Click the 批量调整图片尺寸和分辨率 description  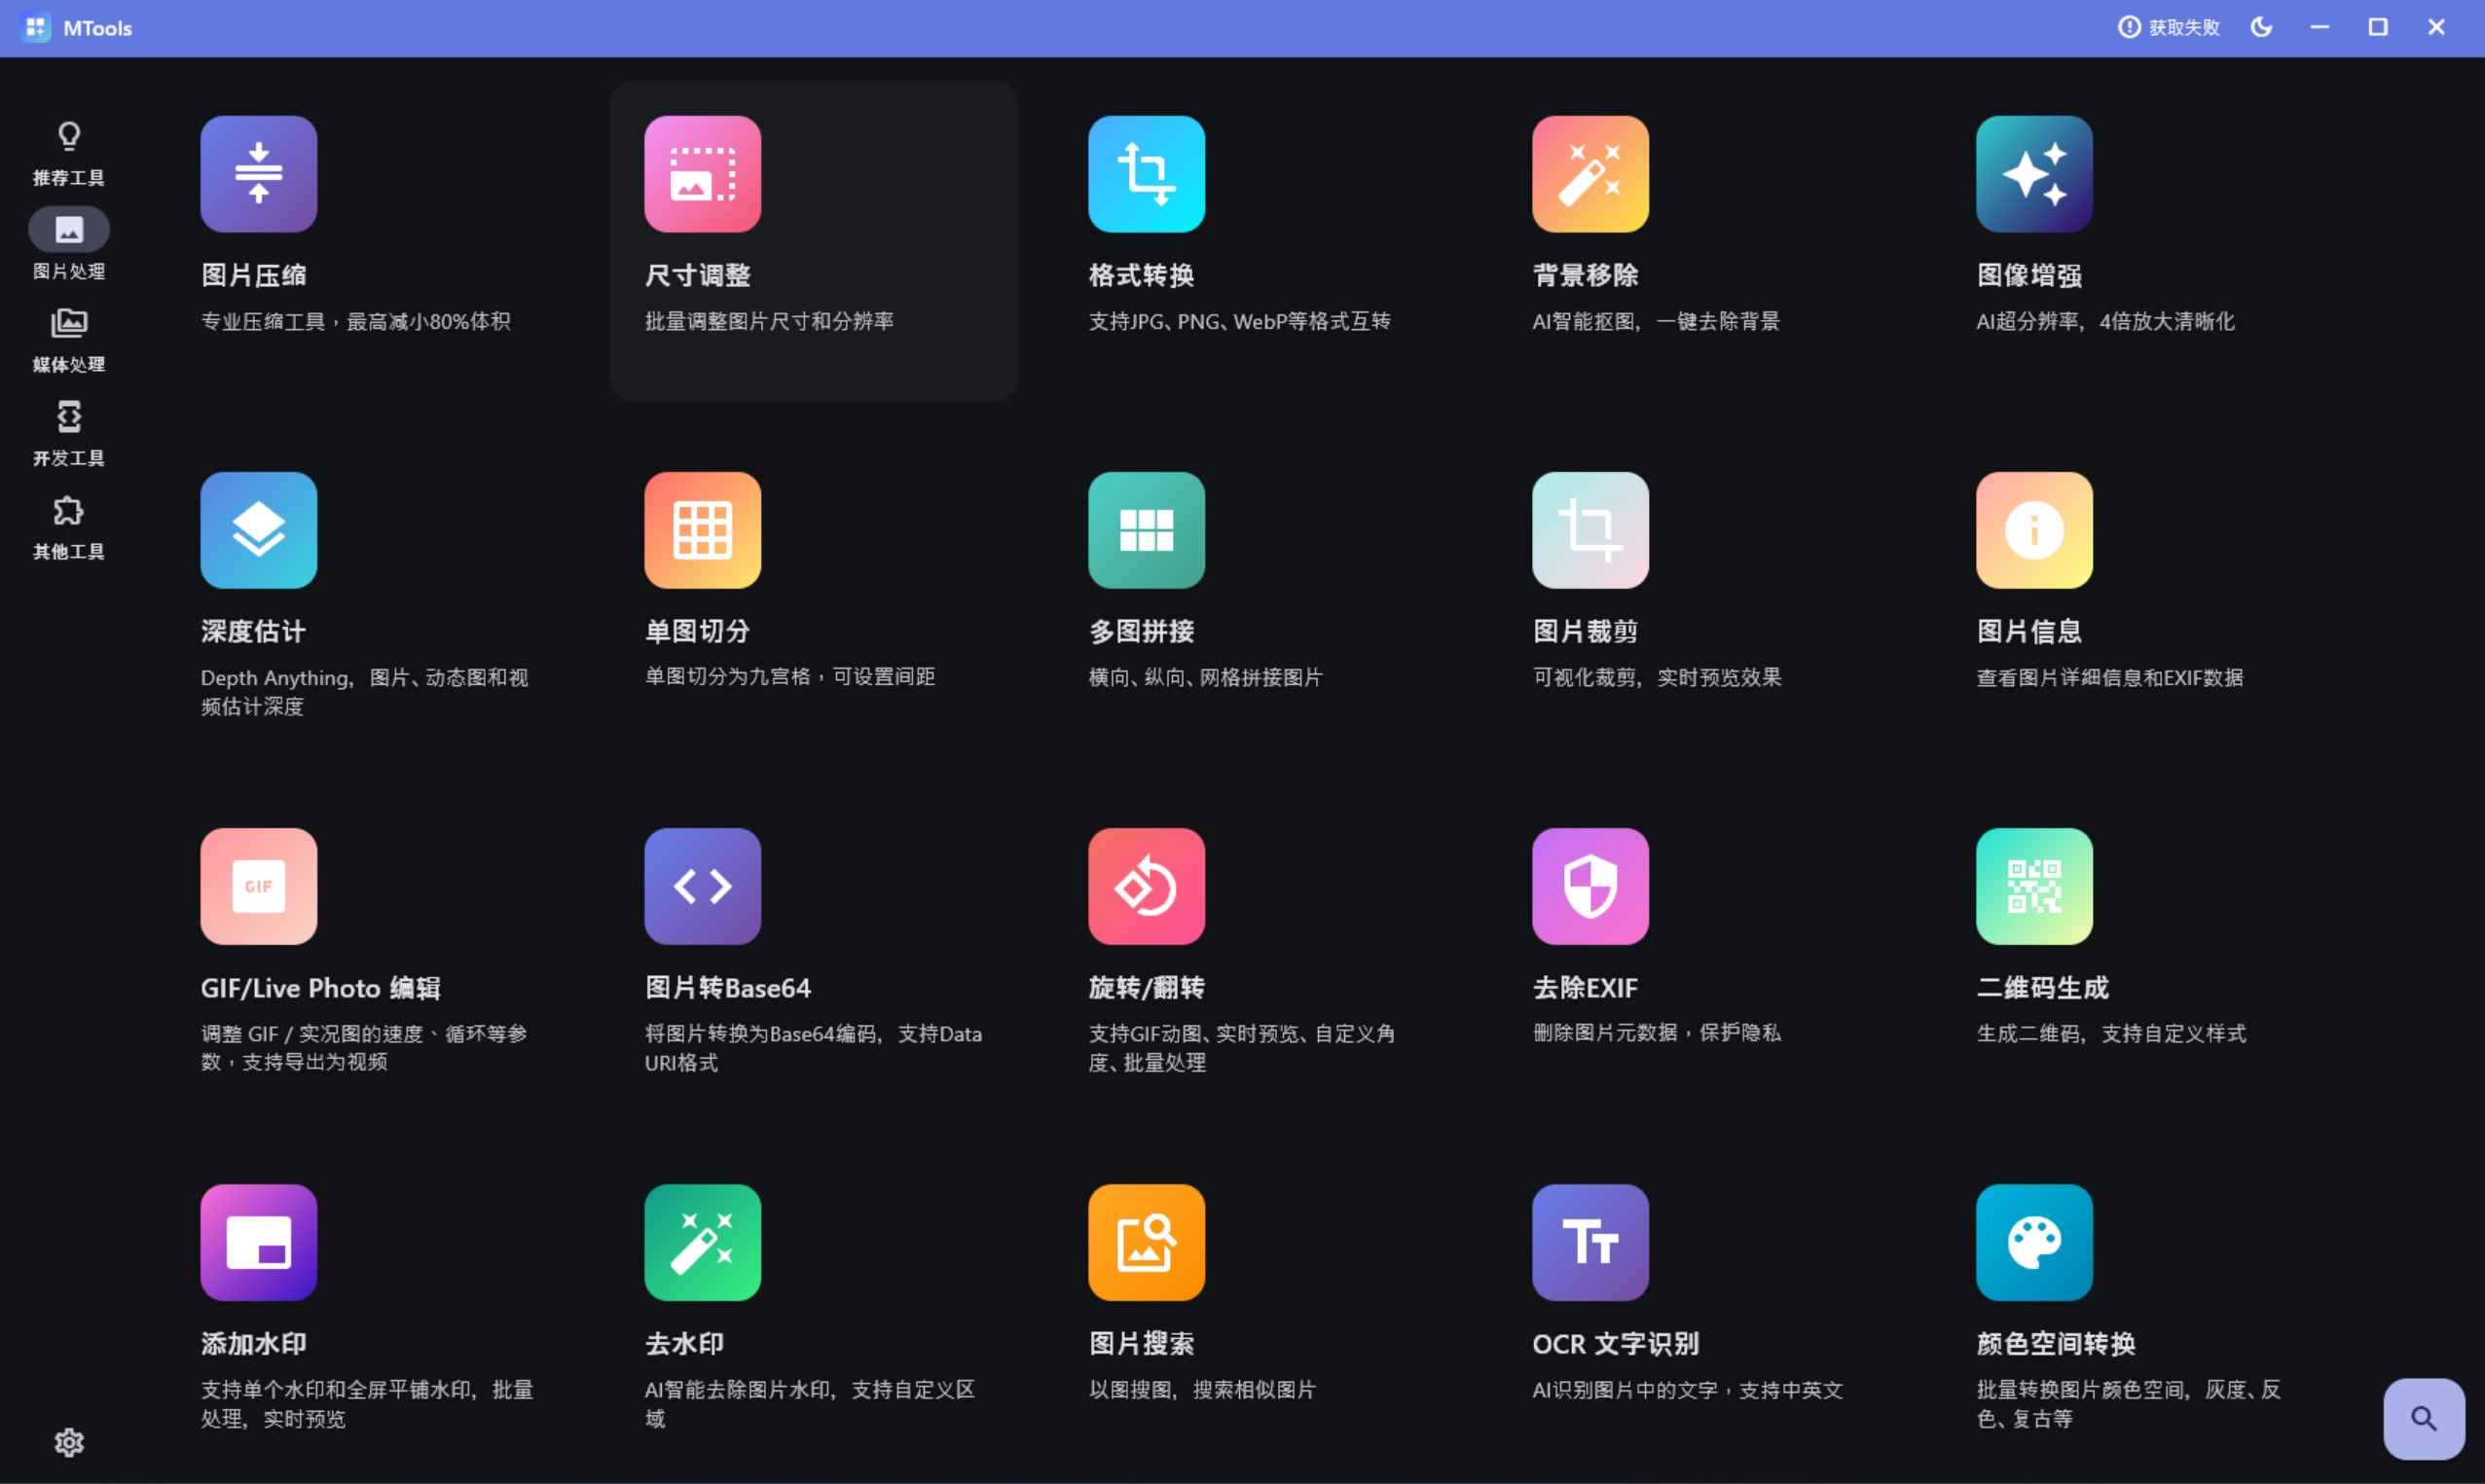click(769, 321)
